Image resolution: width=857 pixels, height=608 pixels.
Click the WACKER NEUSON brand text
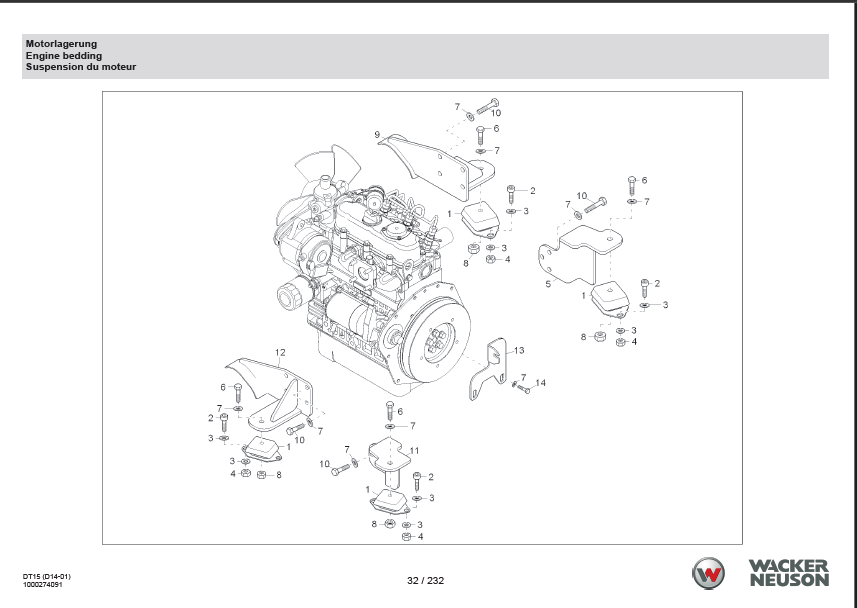coord(787,574)
